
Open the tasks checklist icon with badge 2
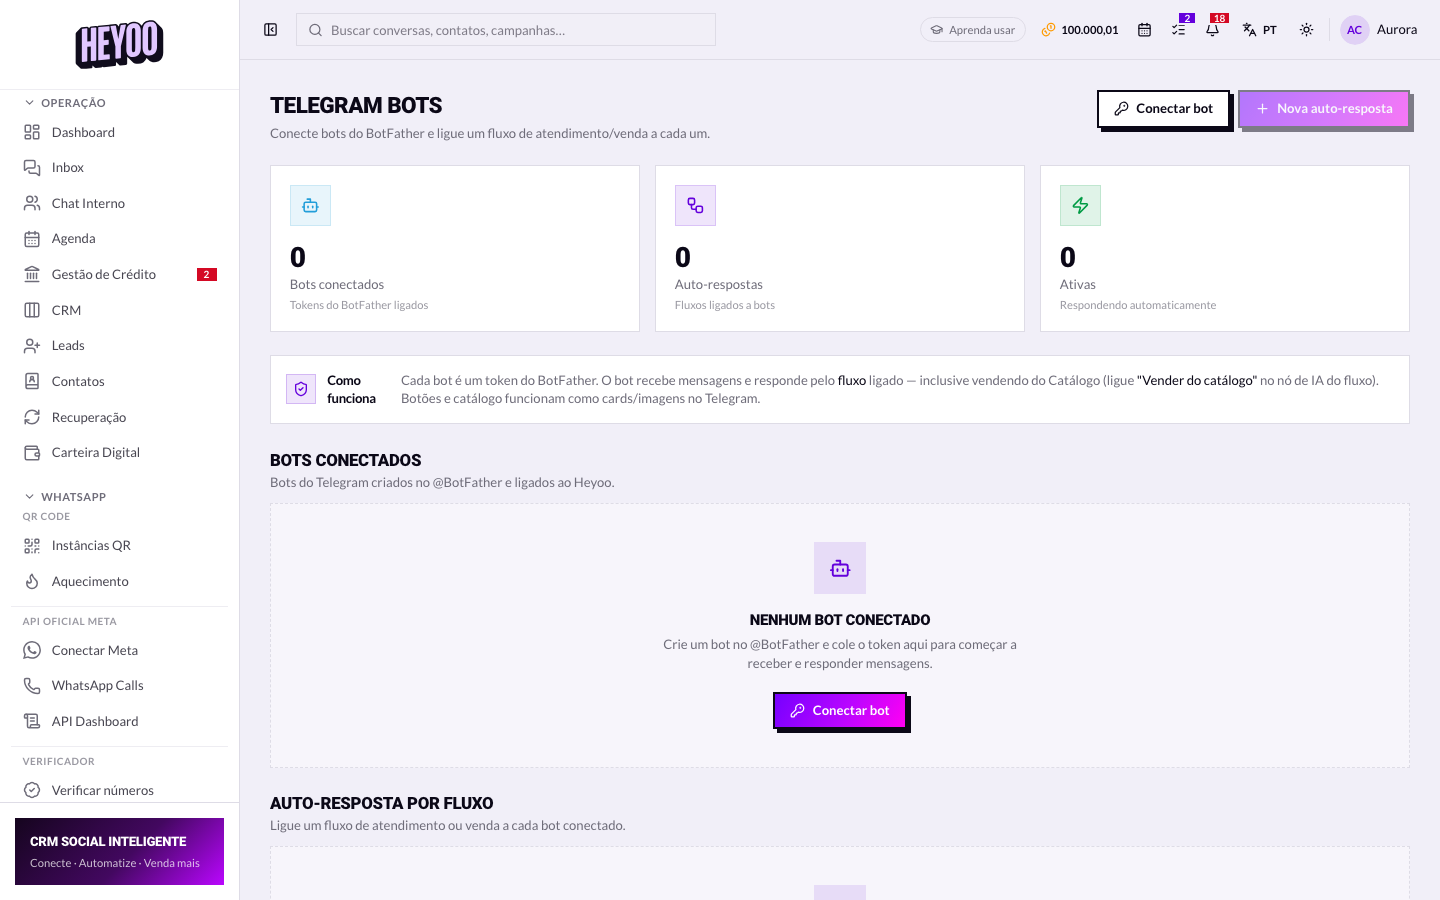point(1179,29)
